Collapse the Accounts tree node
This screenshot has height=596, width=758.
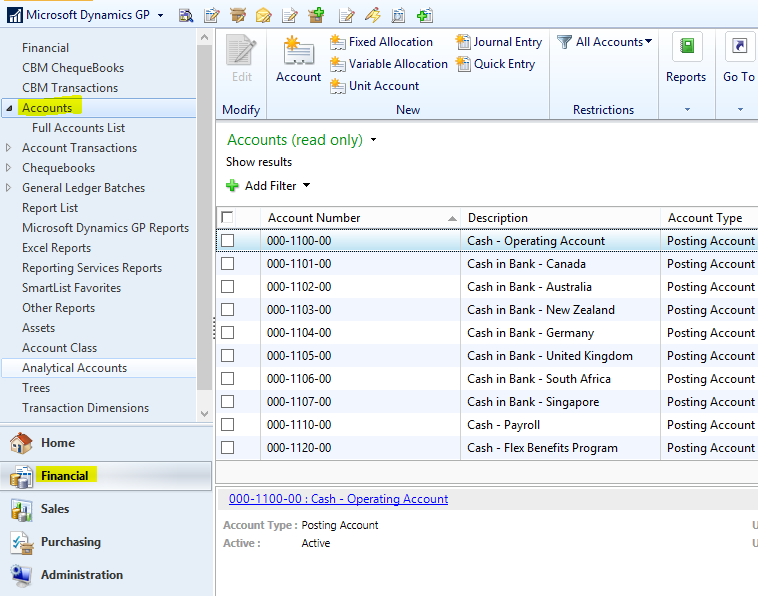coord(9,108)
